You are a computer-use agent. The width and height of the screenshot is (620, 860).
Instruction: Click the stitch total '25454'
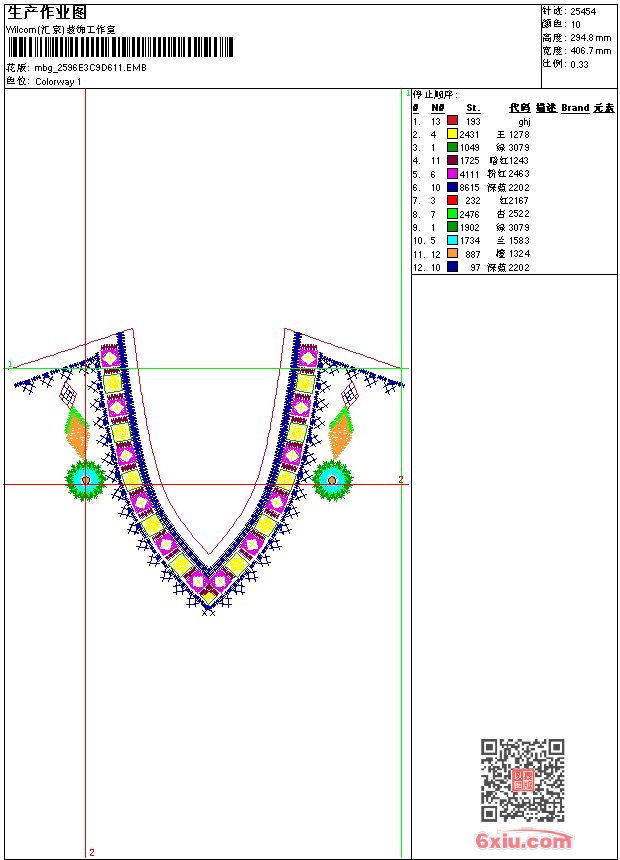coord(583,12)
